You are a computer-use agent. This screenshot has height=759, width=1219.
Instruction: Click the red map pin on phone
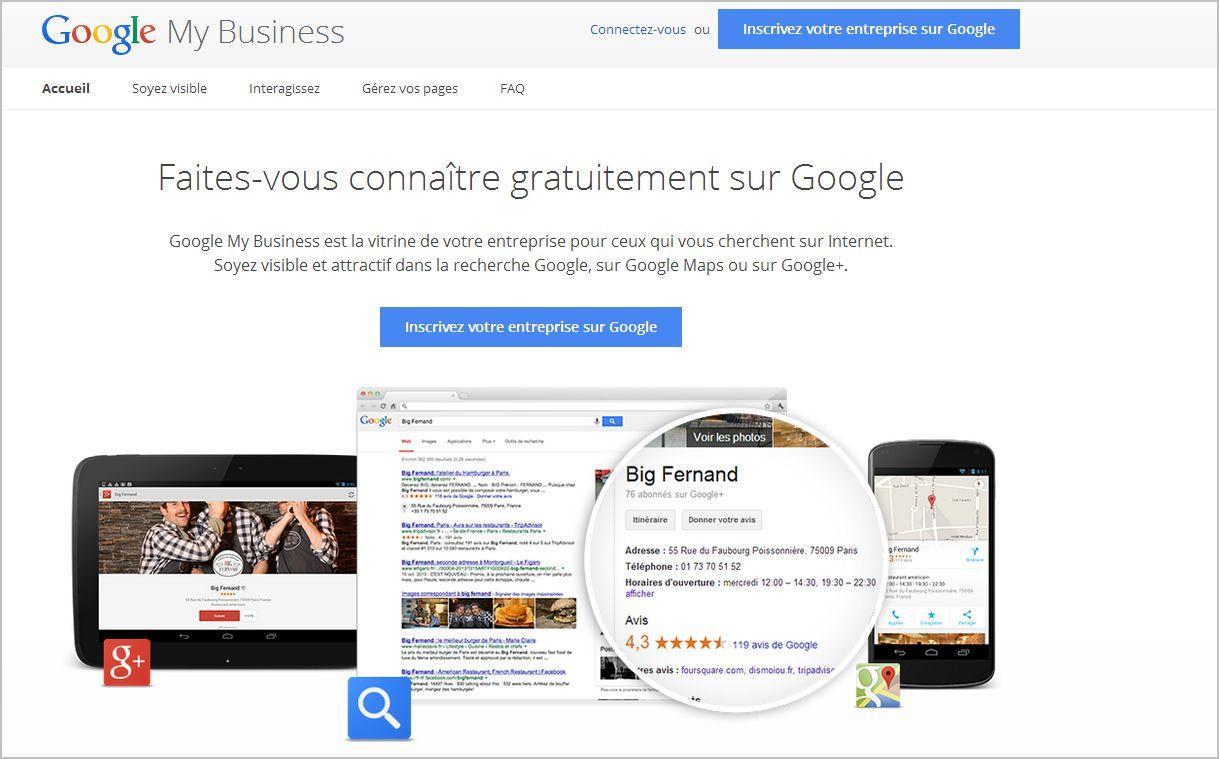pyautogui.click(x=932, y=501)
